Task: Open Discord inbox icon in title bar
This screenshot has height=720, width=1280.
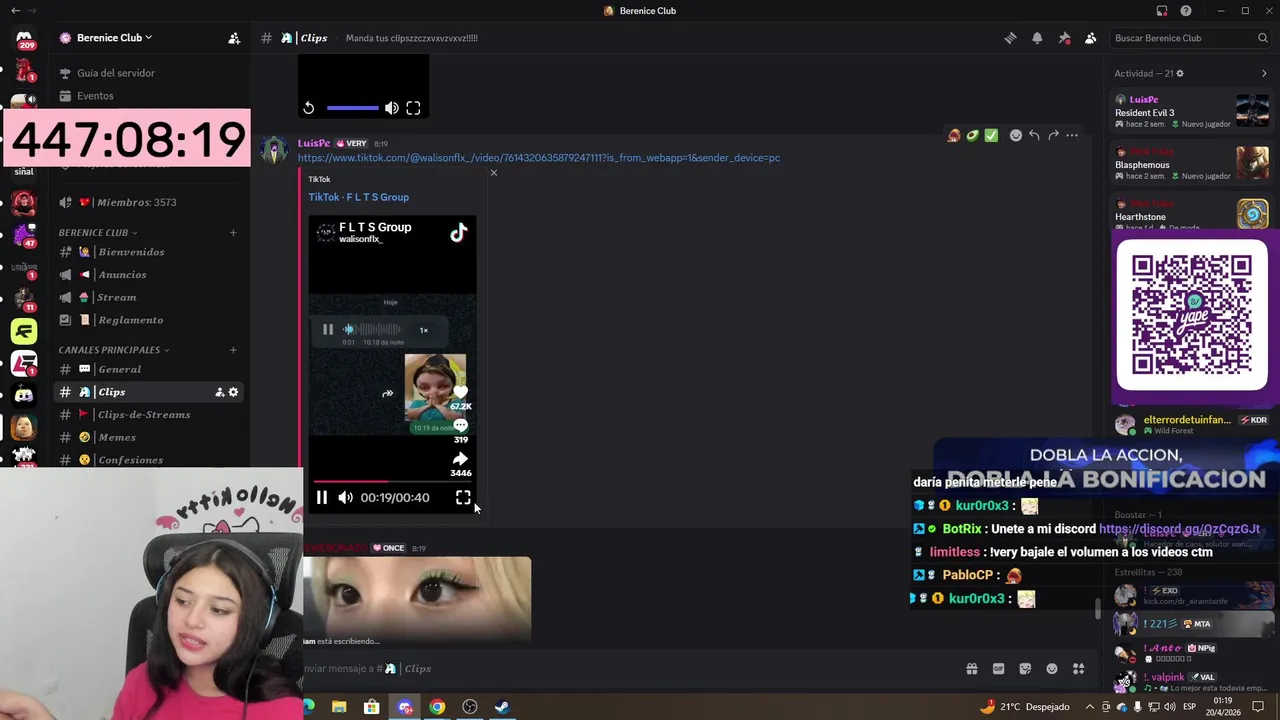Action: (1162, 11)
